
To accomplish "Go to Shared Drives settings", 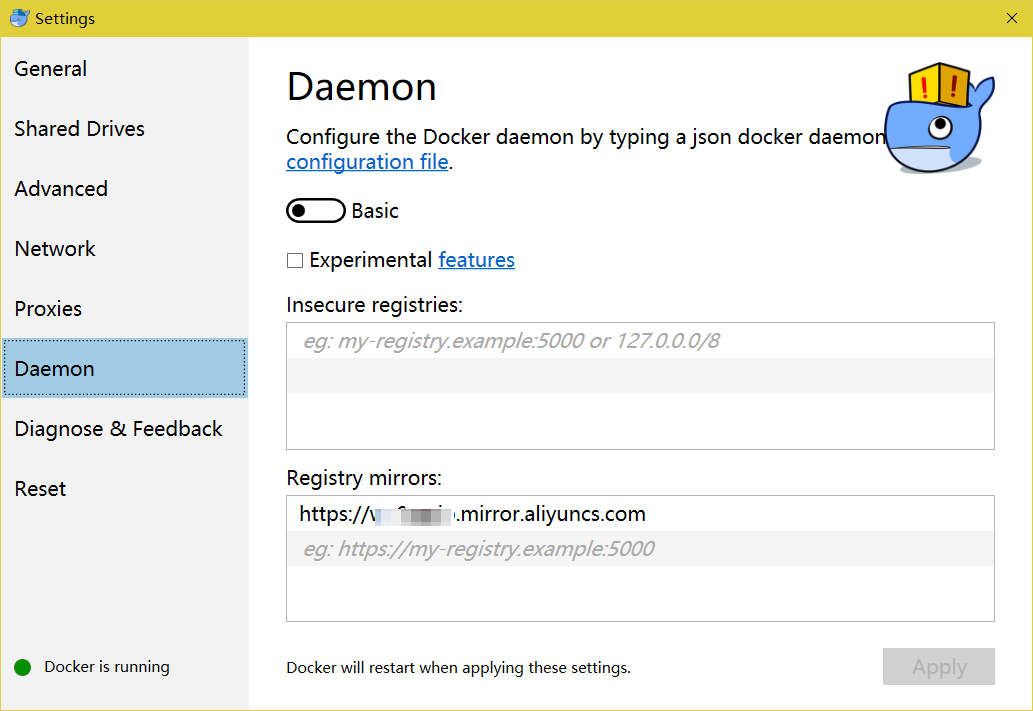I will coord(125,128).
